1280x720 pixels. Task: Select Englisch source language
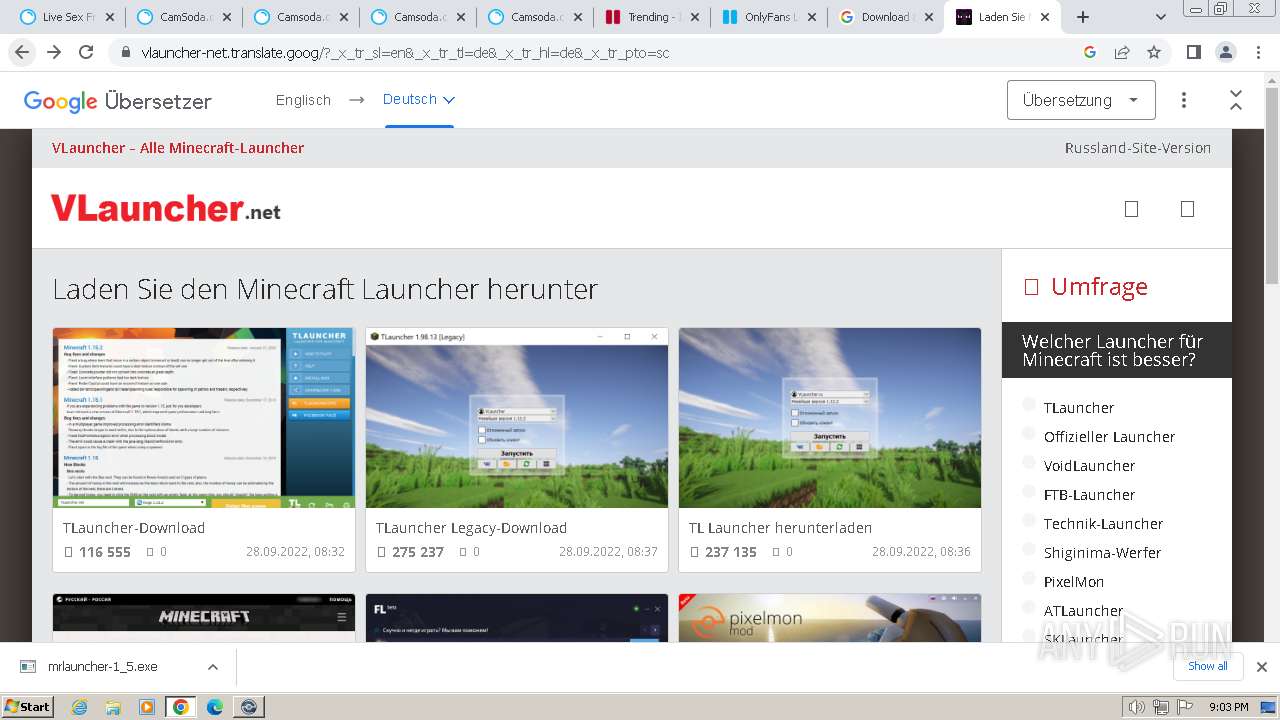point(303,100)
